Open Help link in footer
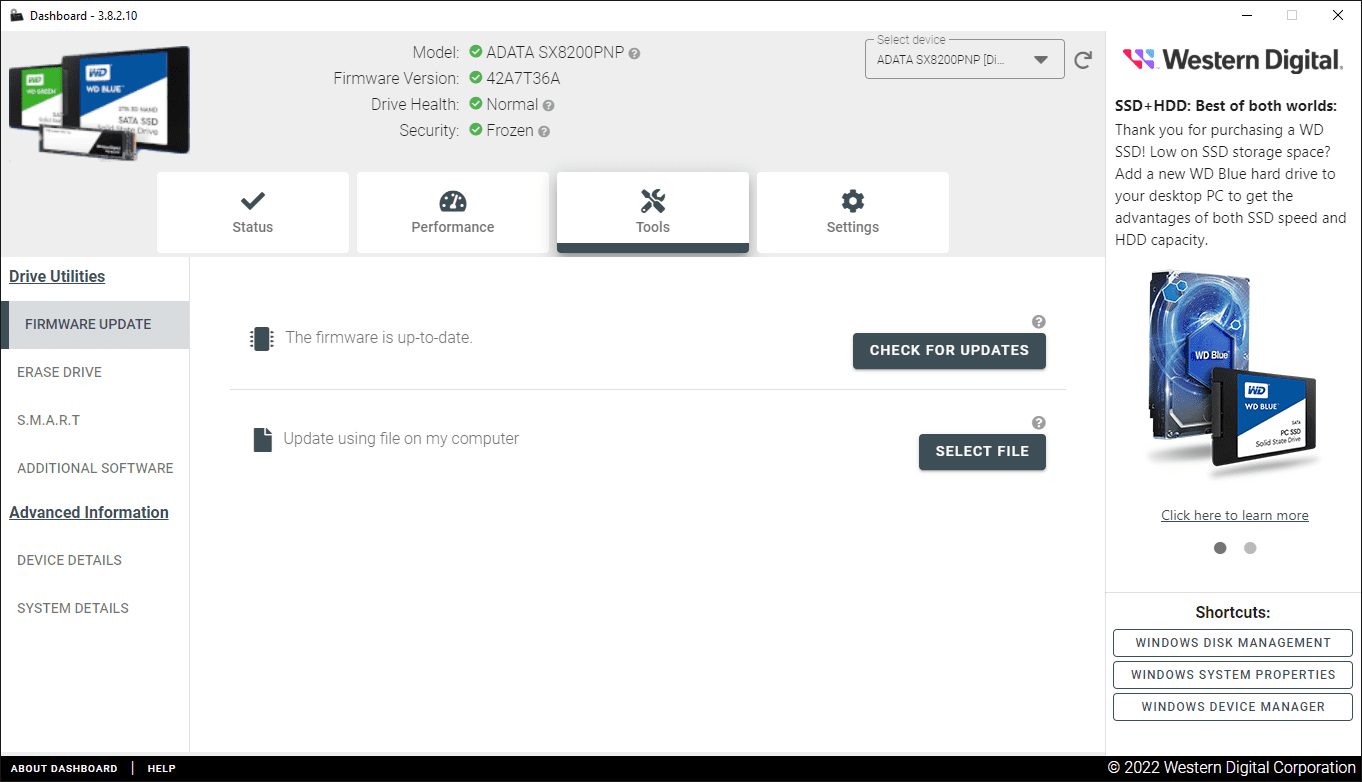1362x782 pixels. 162,769
